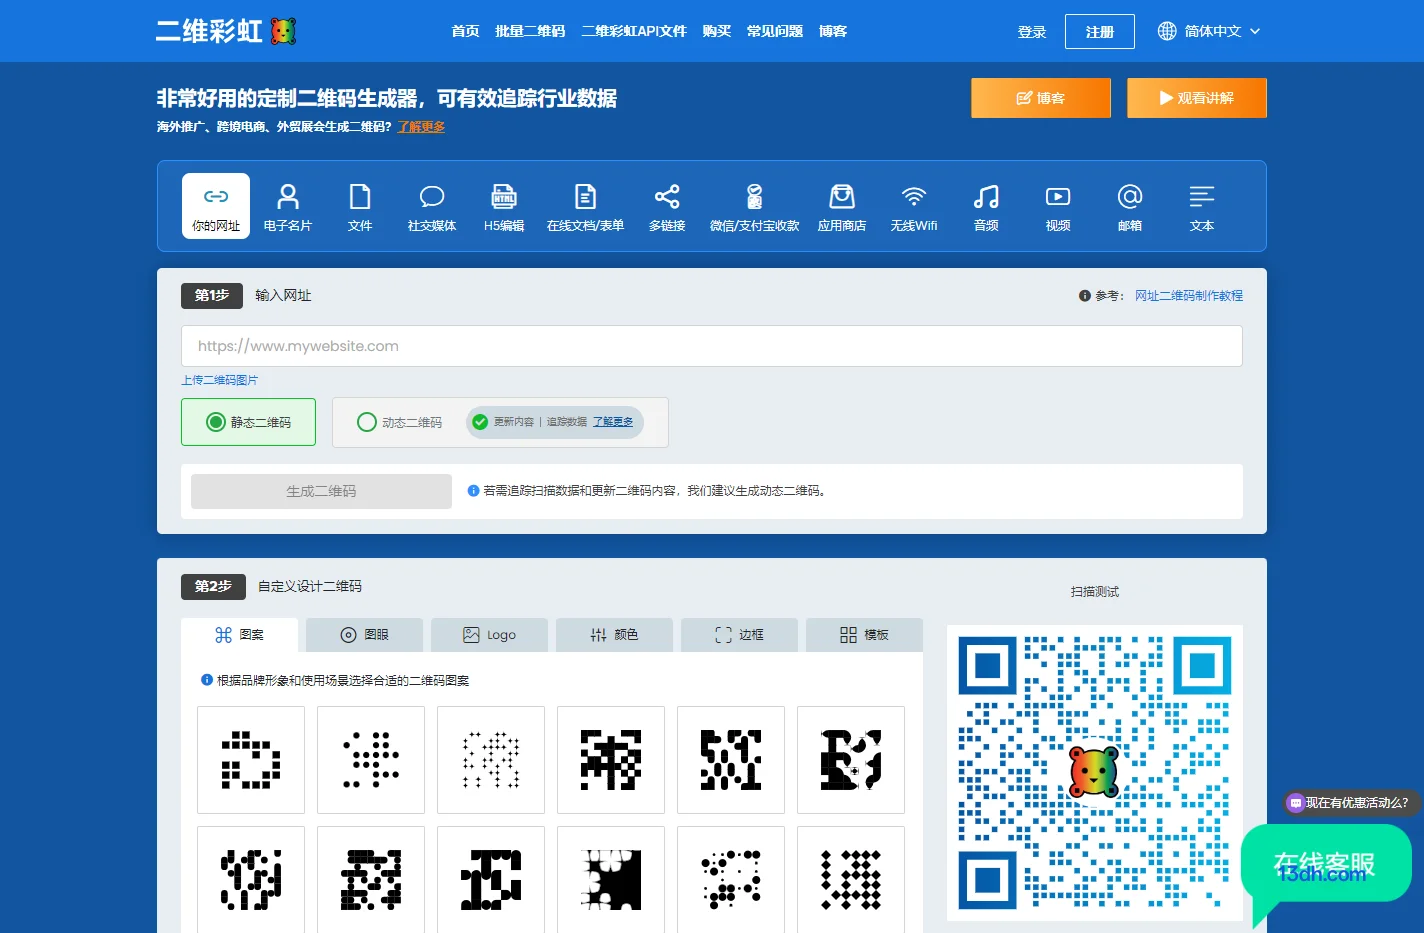
Task: Select sixth pattern in first row
Action: point(851,760)
